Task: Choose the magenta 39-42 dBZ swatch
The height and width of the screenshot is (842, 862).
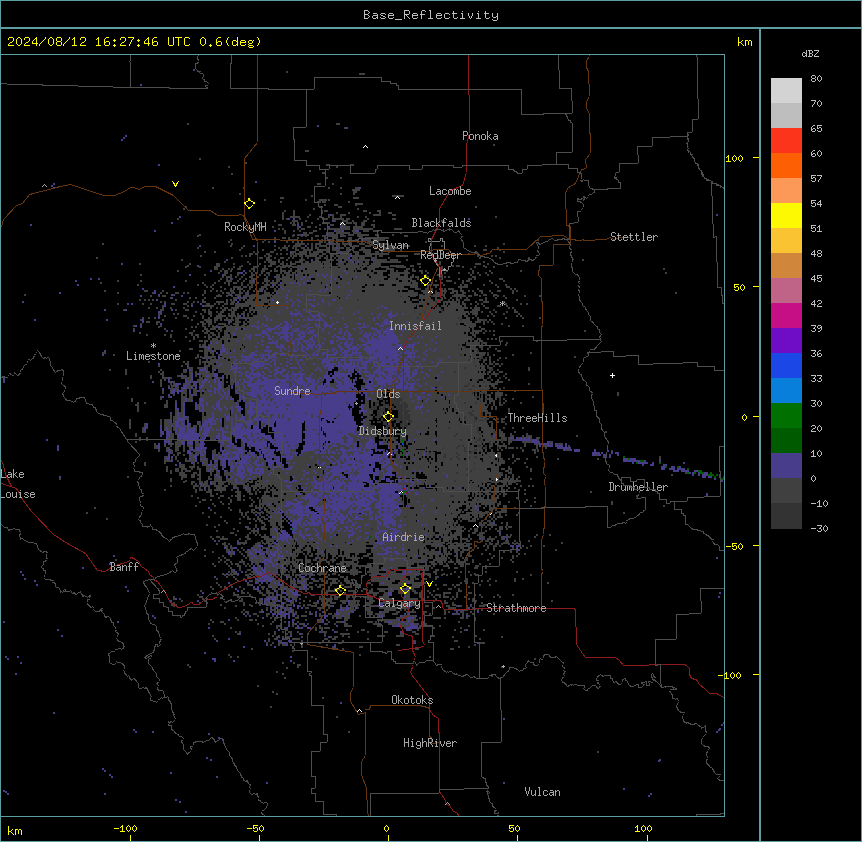Action: pyautogui.click(x=786, y=315)
